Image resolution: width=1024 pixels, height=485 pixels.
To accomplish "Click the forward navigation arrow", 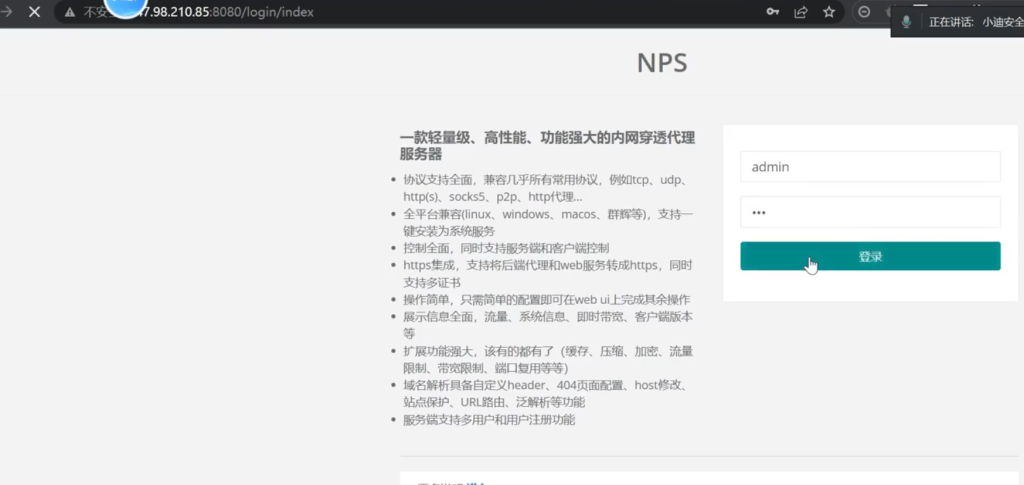I will pyautogui.click(x=7, y=12).
